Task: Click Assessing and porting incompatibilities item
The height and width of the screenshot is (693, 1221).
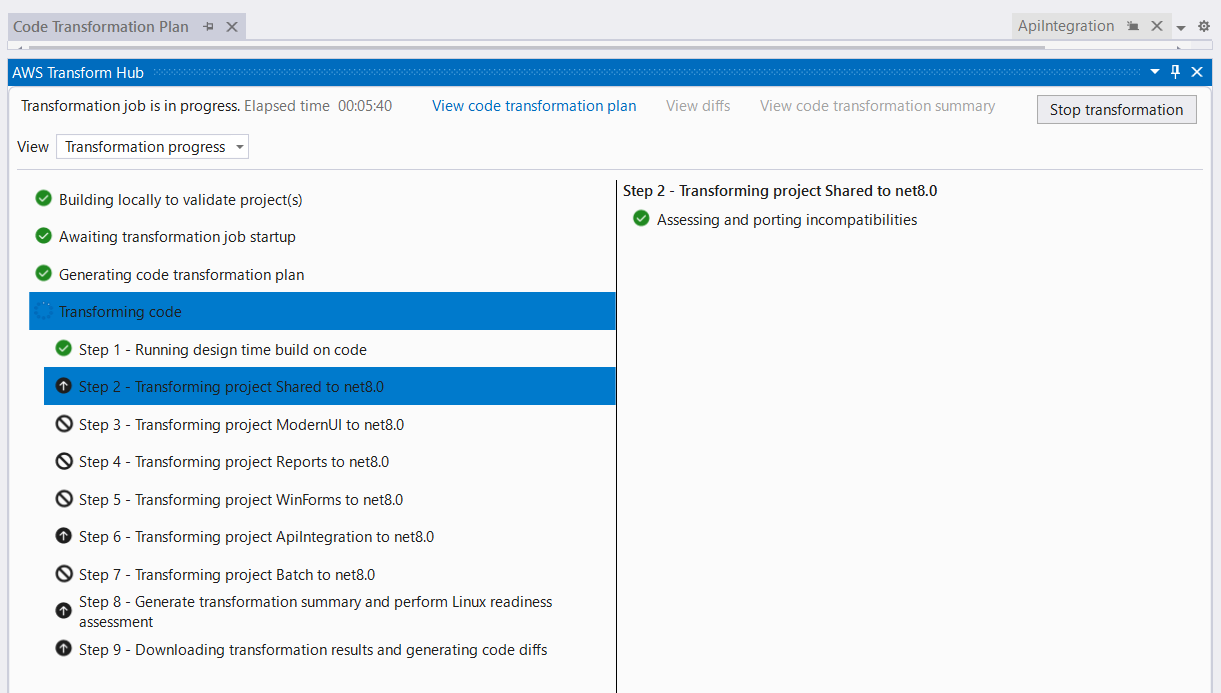Action: pos(787,219)
